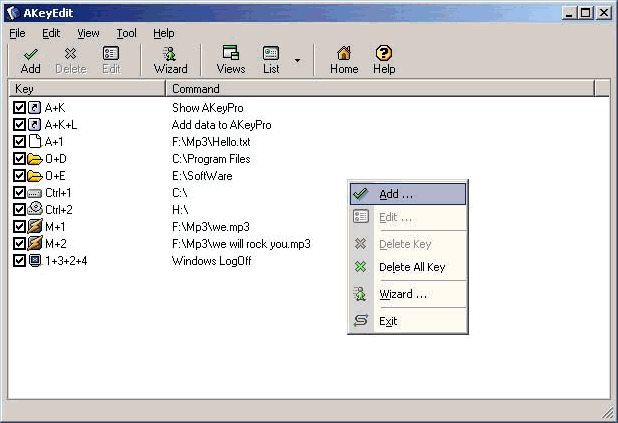Open the Tool menu
The width and height of the screenshot is (618, 423).
127,33
